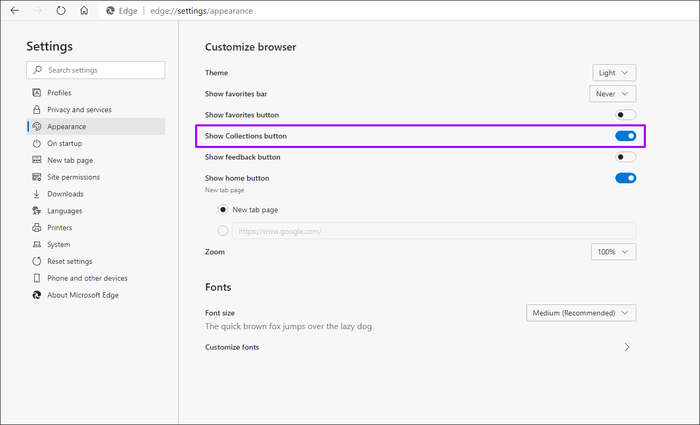Open New tab page settings
The height and width of the screenshot is (425, 700).
coord(96,160)
